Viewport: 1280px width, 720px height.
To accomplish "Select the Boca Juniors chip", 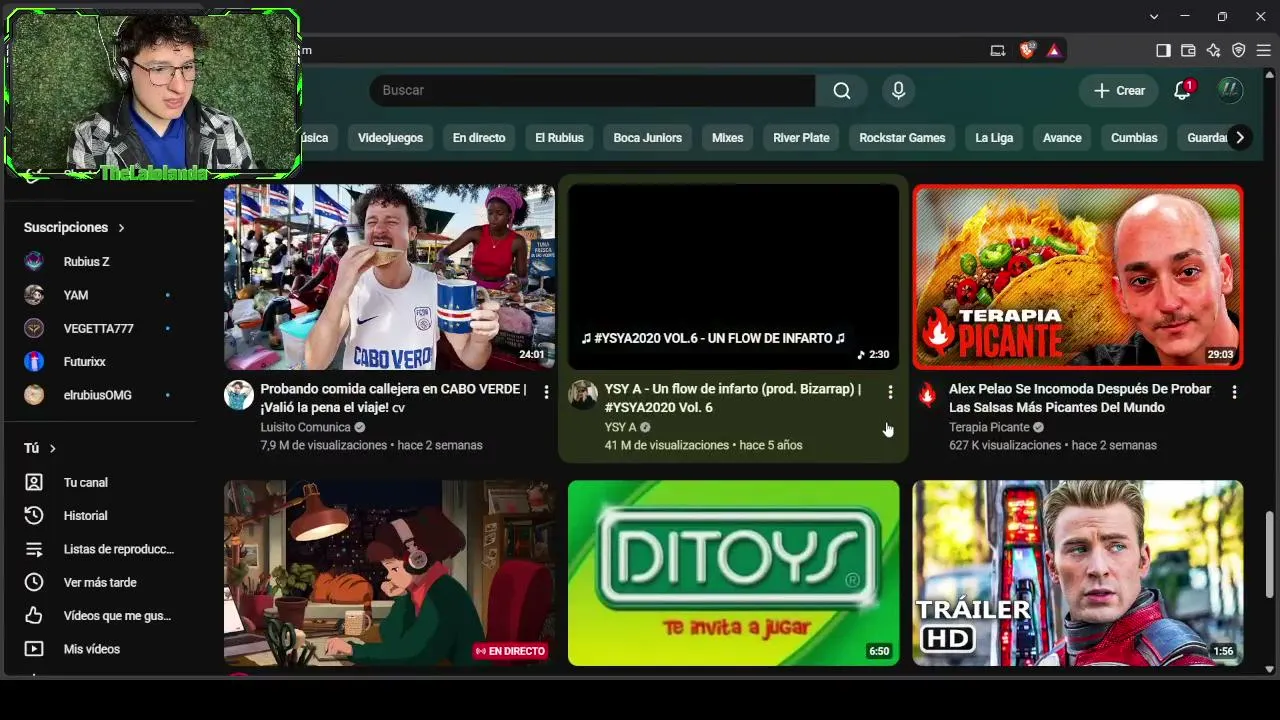I will (647, 138).
